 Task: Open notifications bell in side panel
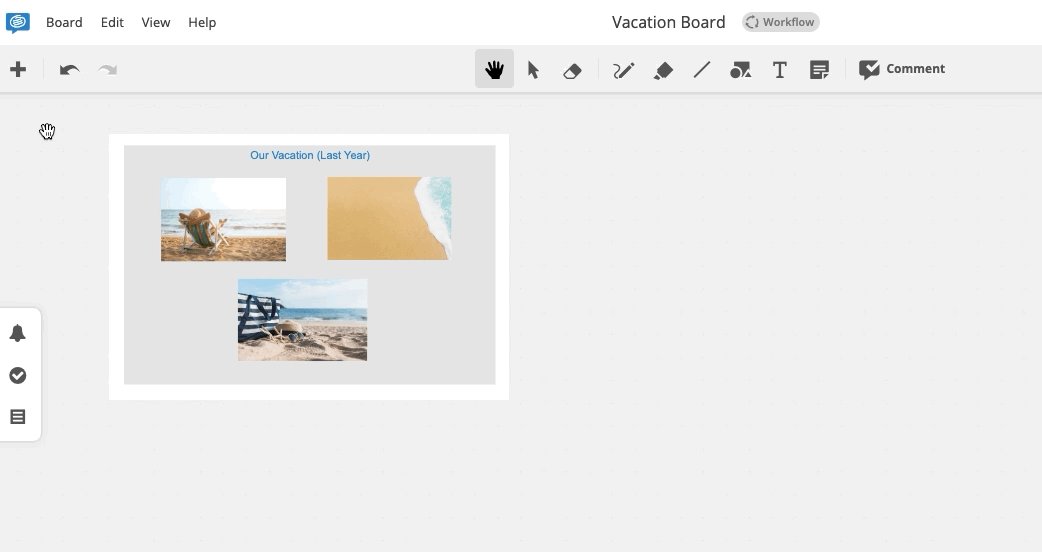[18, 333]
